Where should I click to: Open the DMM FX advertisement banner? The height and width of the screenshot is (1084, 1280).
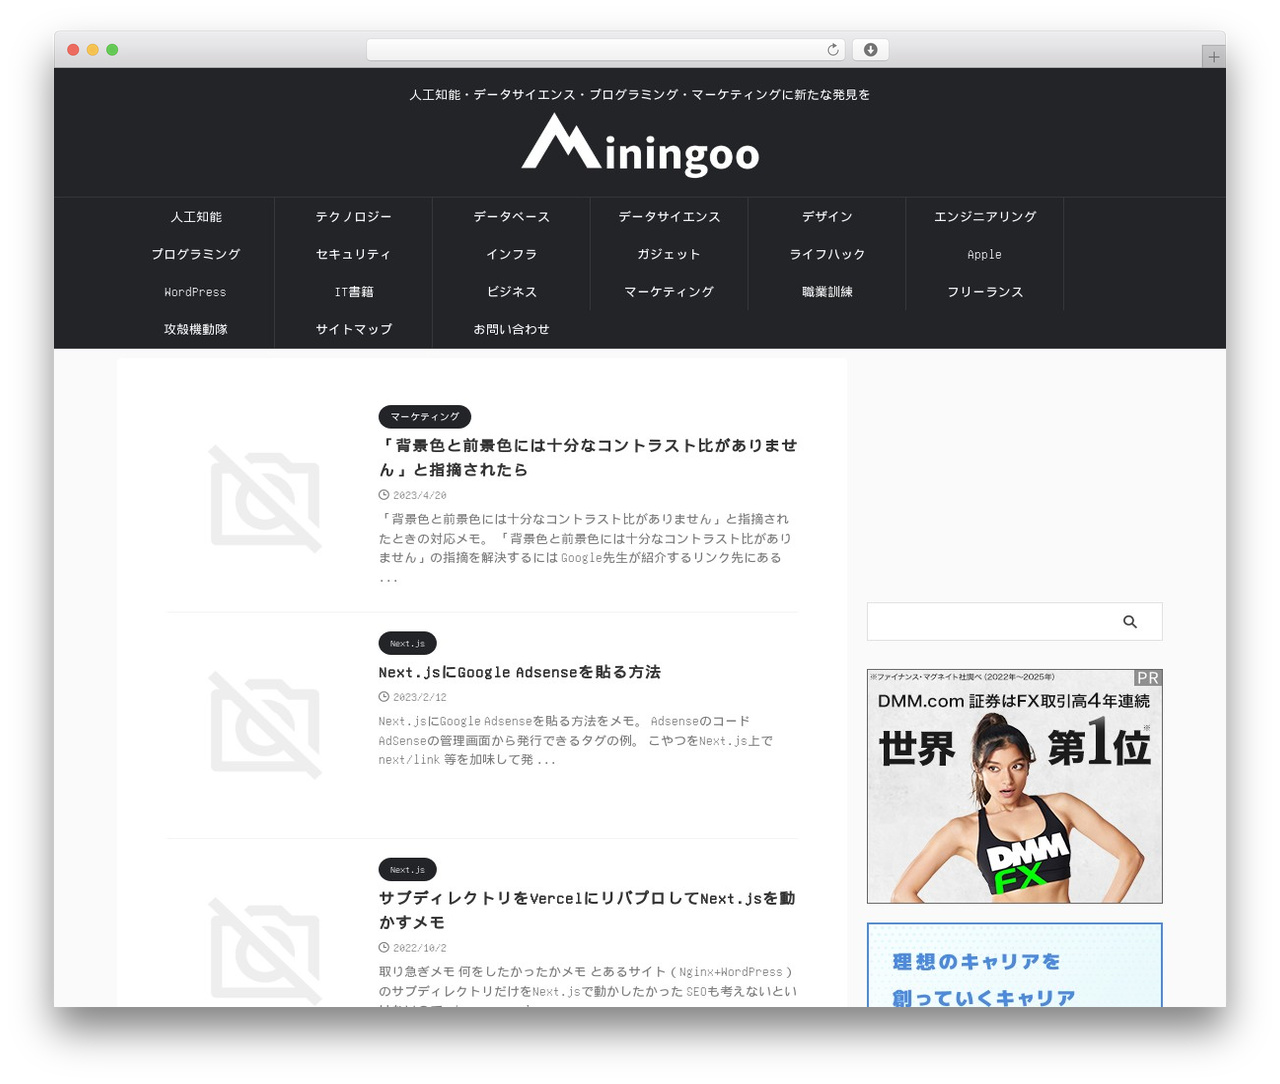pyautogui.click(x=1015, y=787)
